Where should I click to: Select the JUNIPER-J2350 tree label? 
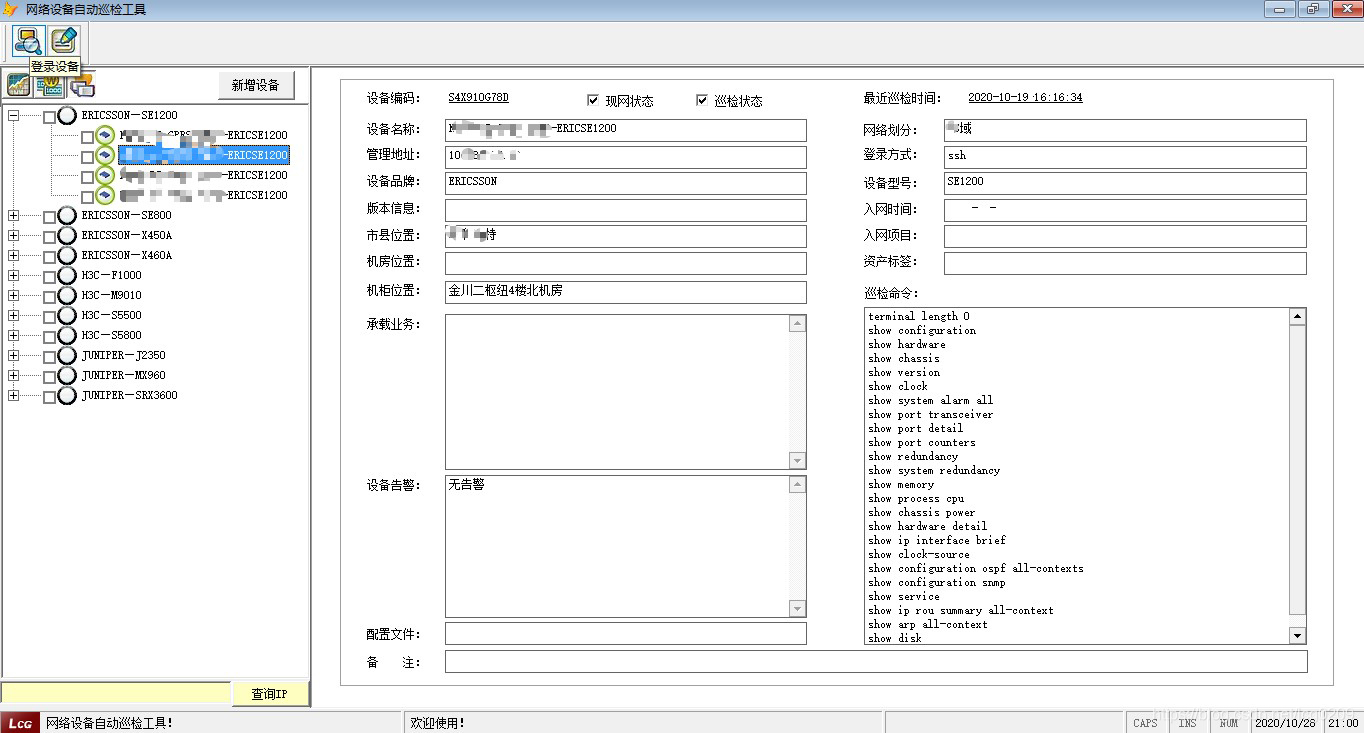click(123, 355)
